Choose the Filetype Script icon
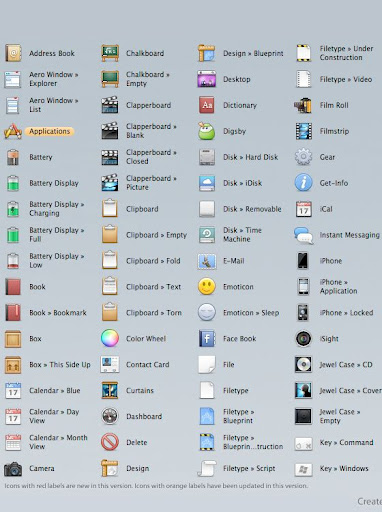 click(207, 469)
